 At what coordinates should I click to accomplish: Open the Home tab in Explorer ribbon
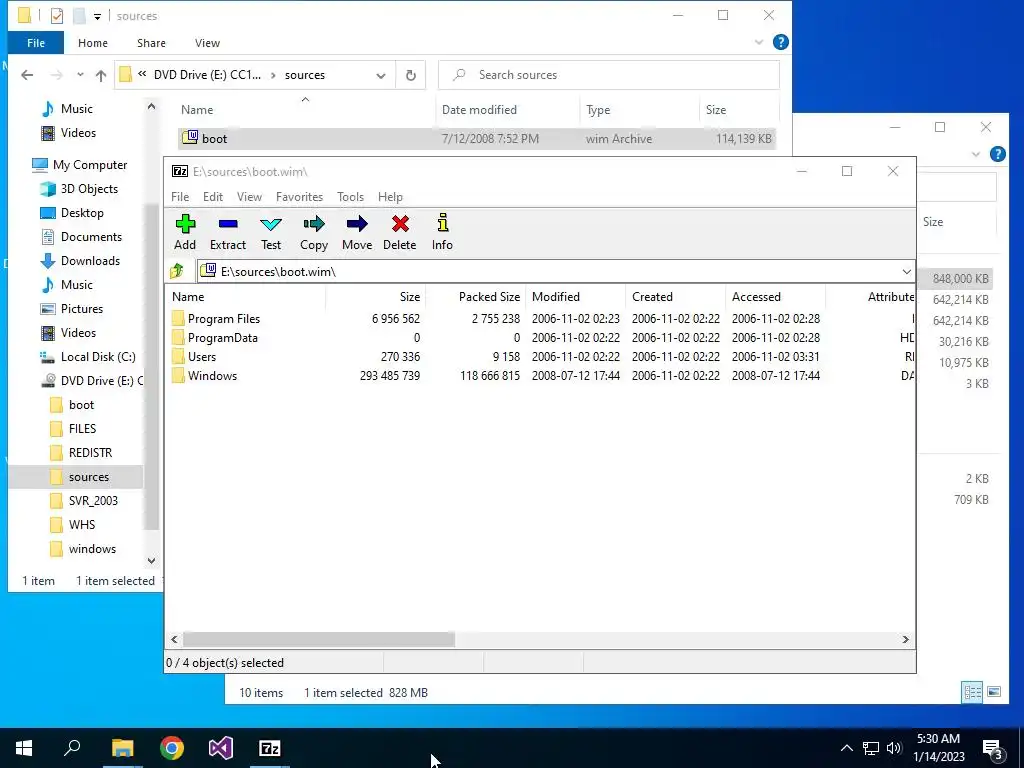click(x=93, y=43)
